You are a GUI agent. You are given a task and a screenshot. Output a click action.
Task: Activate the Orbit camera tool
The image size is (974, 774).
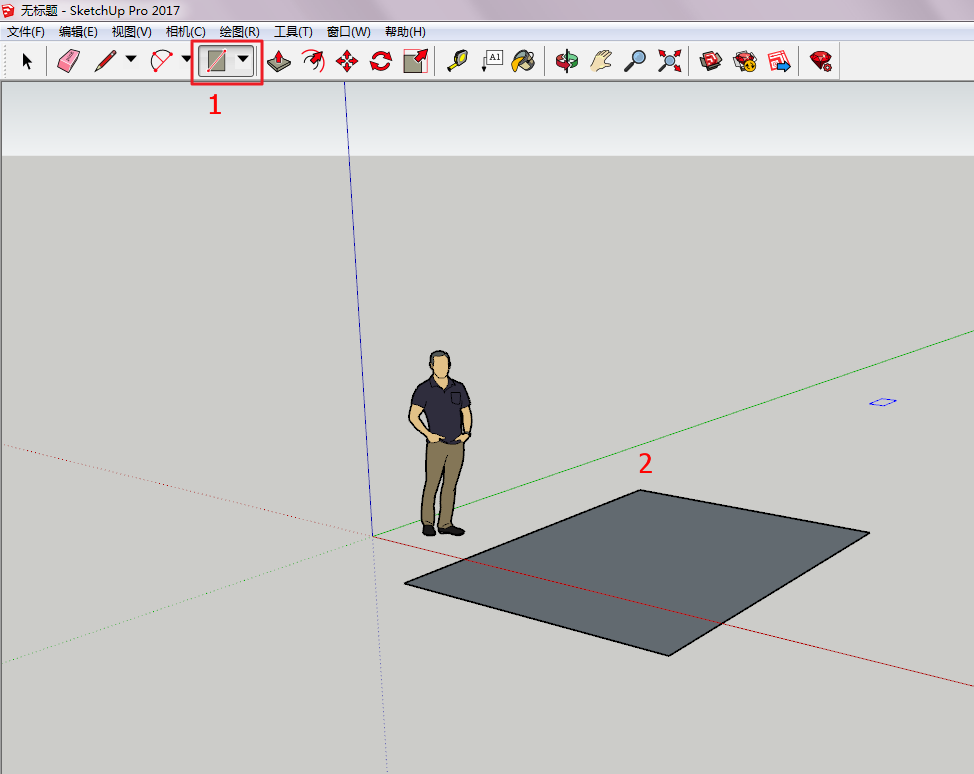pyautogui.click(x=567, y=62)
